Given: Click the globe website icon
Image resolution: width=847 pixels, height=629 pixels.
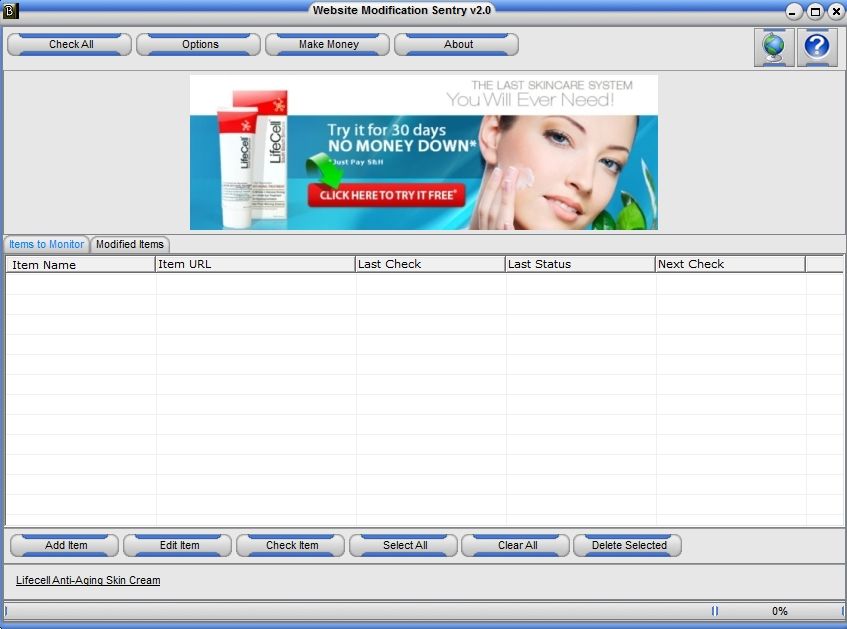Looking at the screenshot, I should [774, 48].
